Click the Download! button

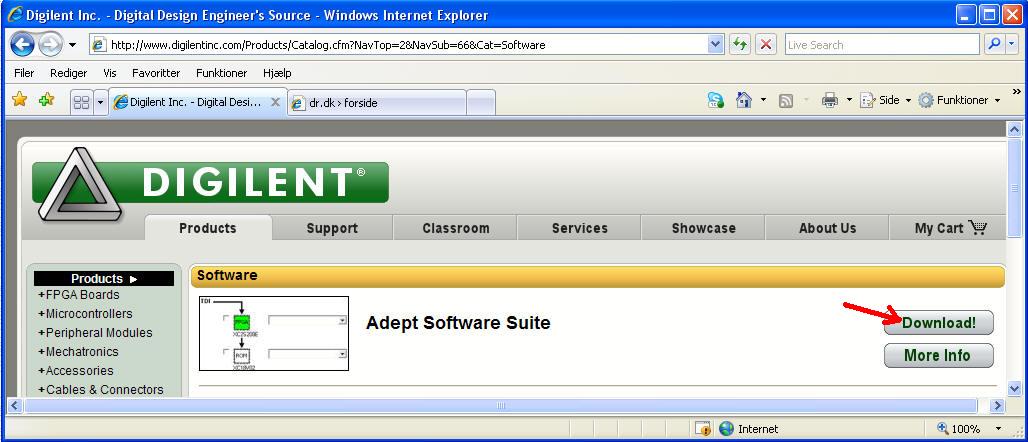point(938,323)
